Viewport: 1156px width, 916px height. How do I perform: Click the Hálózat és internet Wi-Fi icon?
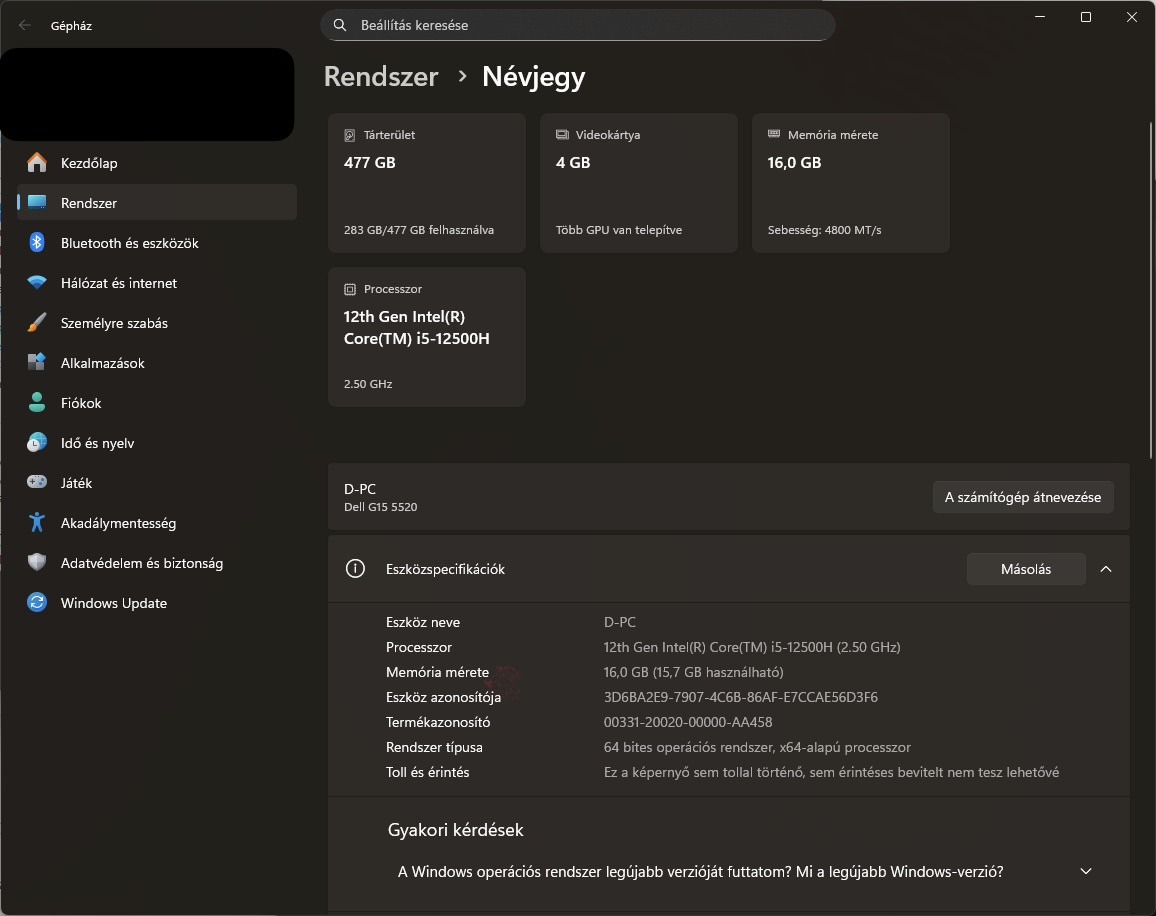[37, 283]
